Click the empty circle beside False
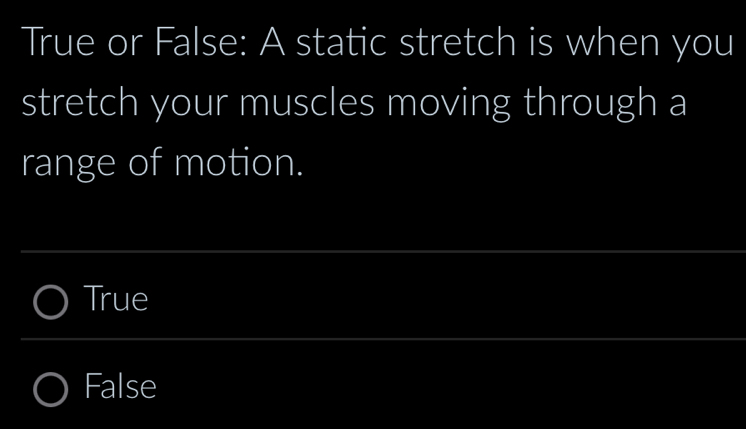This screenshot has width=746, height=429. (x=52, y=388)
